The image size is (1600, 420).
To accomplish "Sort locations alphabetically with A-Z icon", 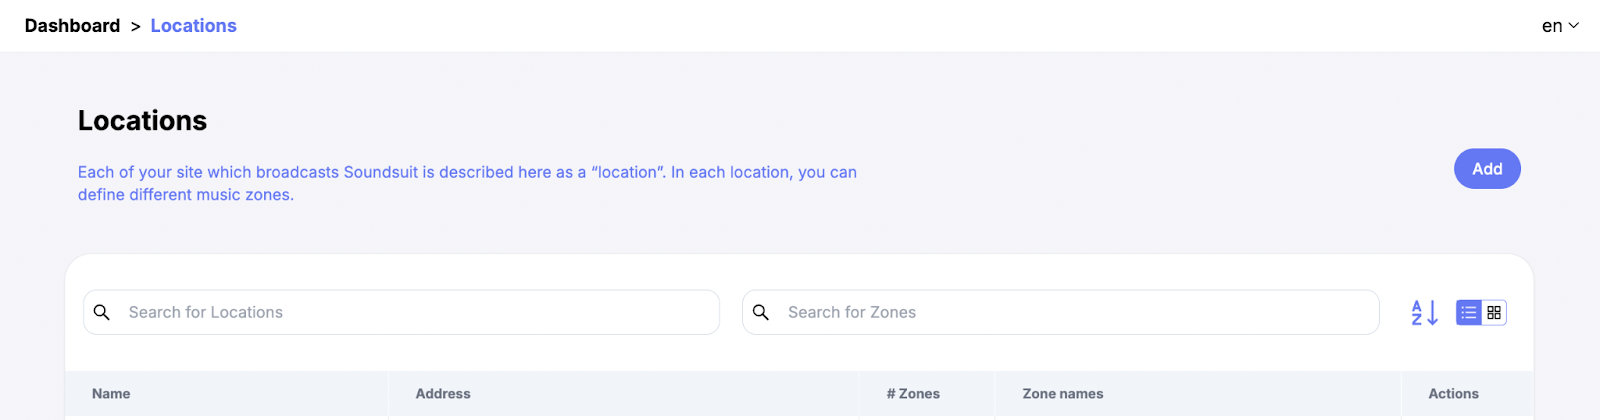I will pos(1424,313).
